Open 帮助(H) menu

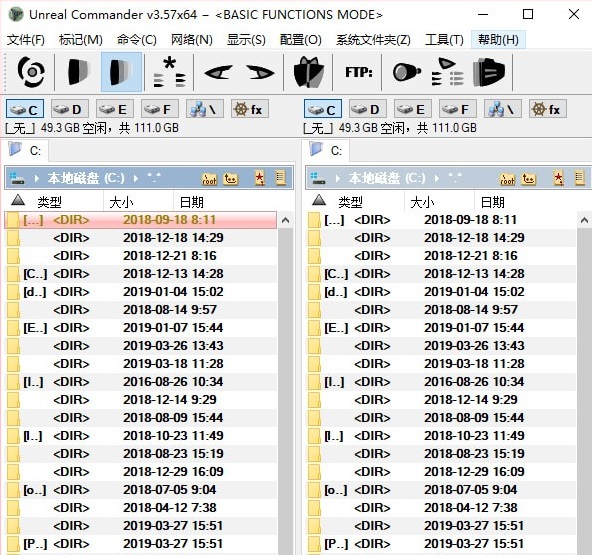pos(498,40)
